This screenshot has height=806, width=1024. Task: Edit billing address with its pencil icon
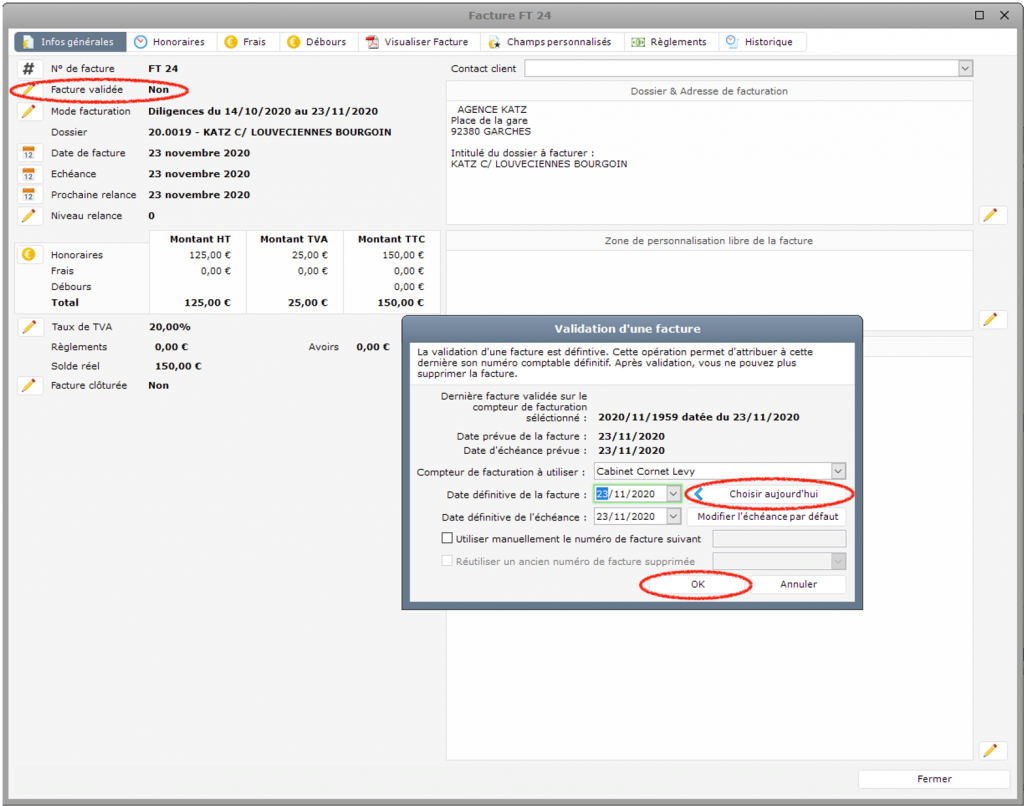[x=991, y=215]
